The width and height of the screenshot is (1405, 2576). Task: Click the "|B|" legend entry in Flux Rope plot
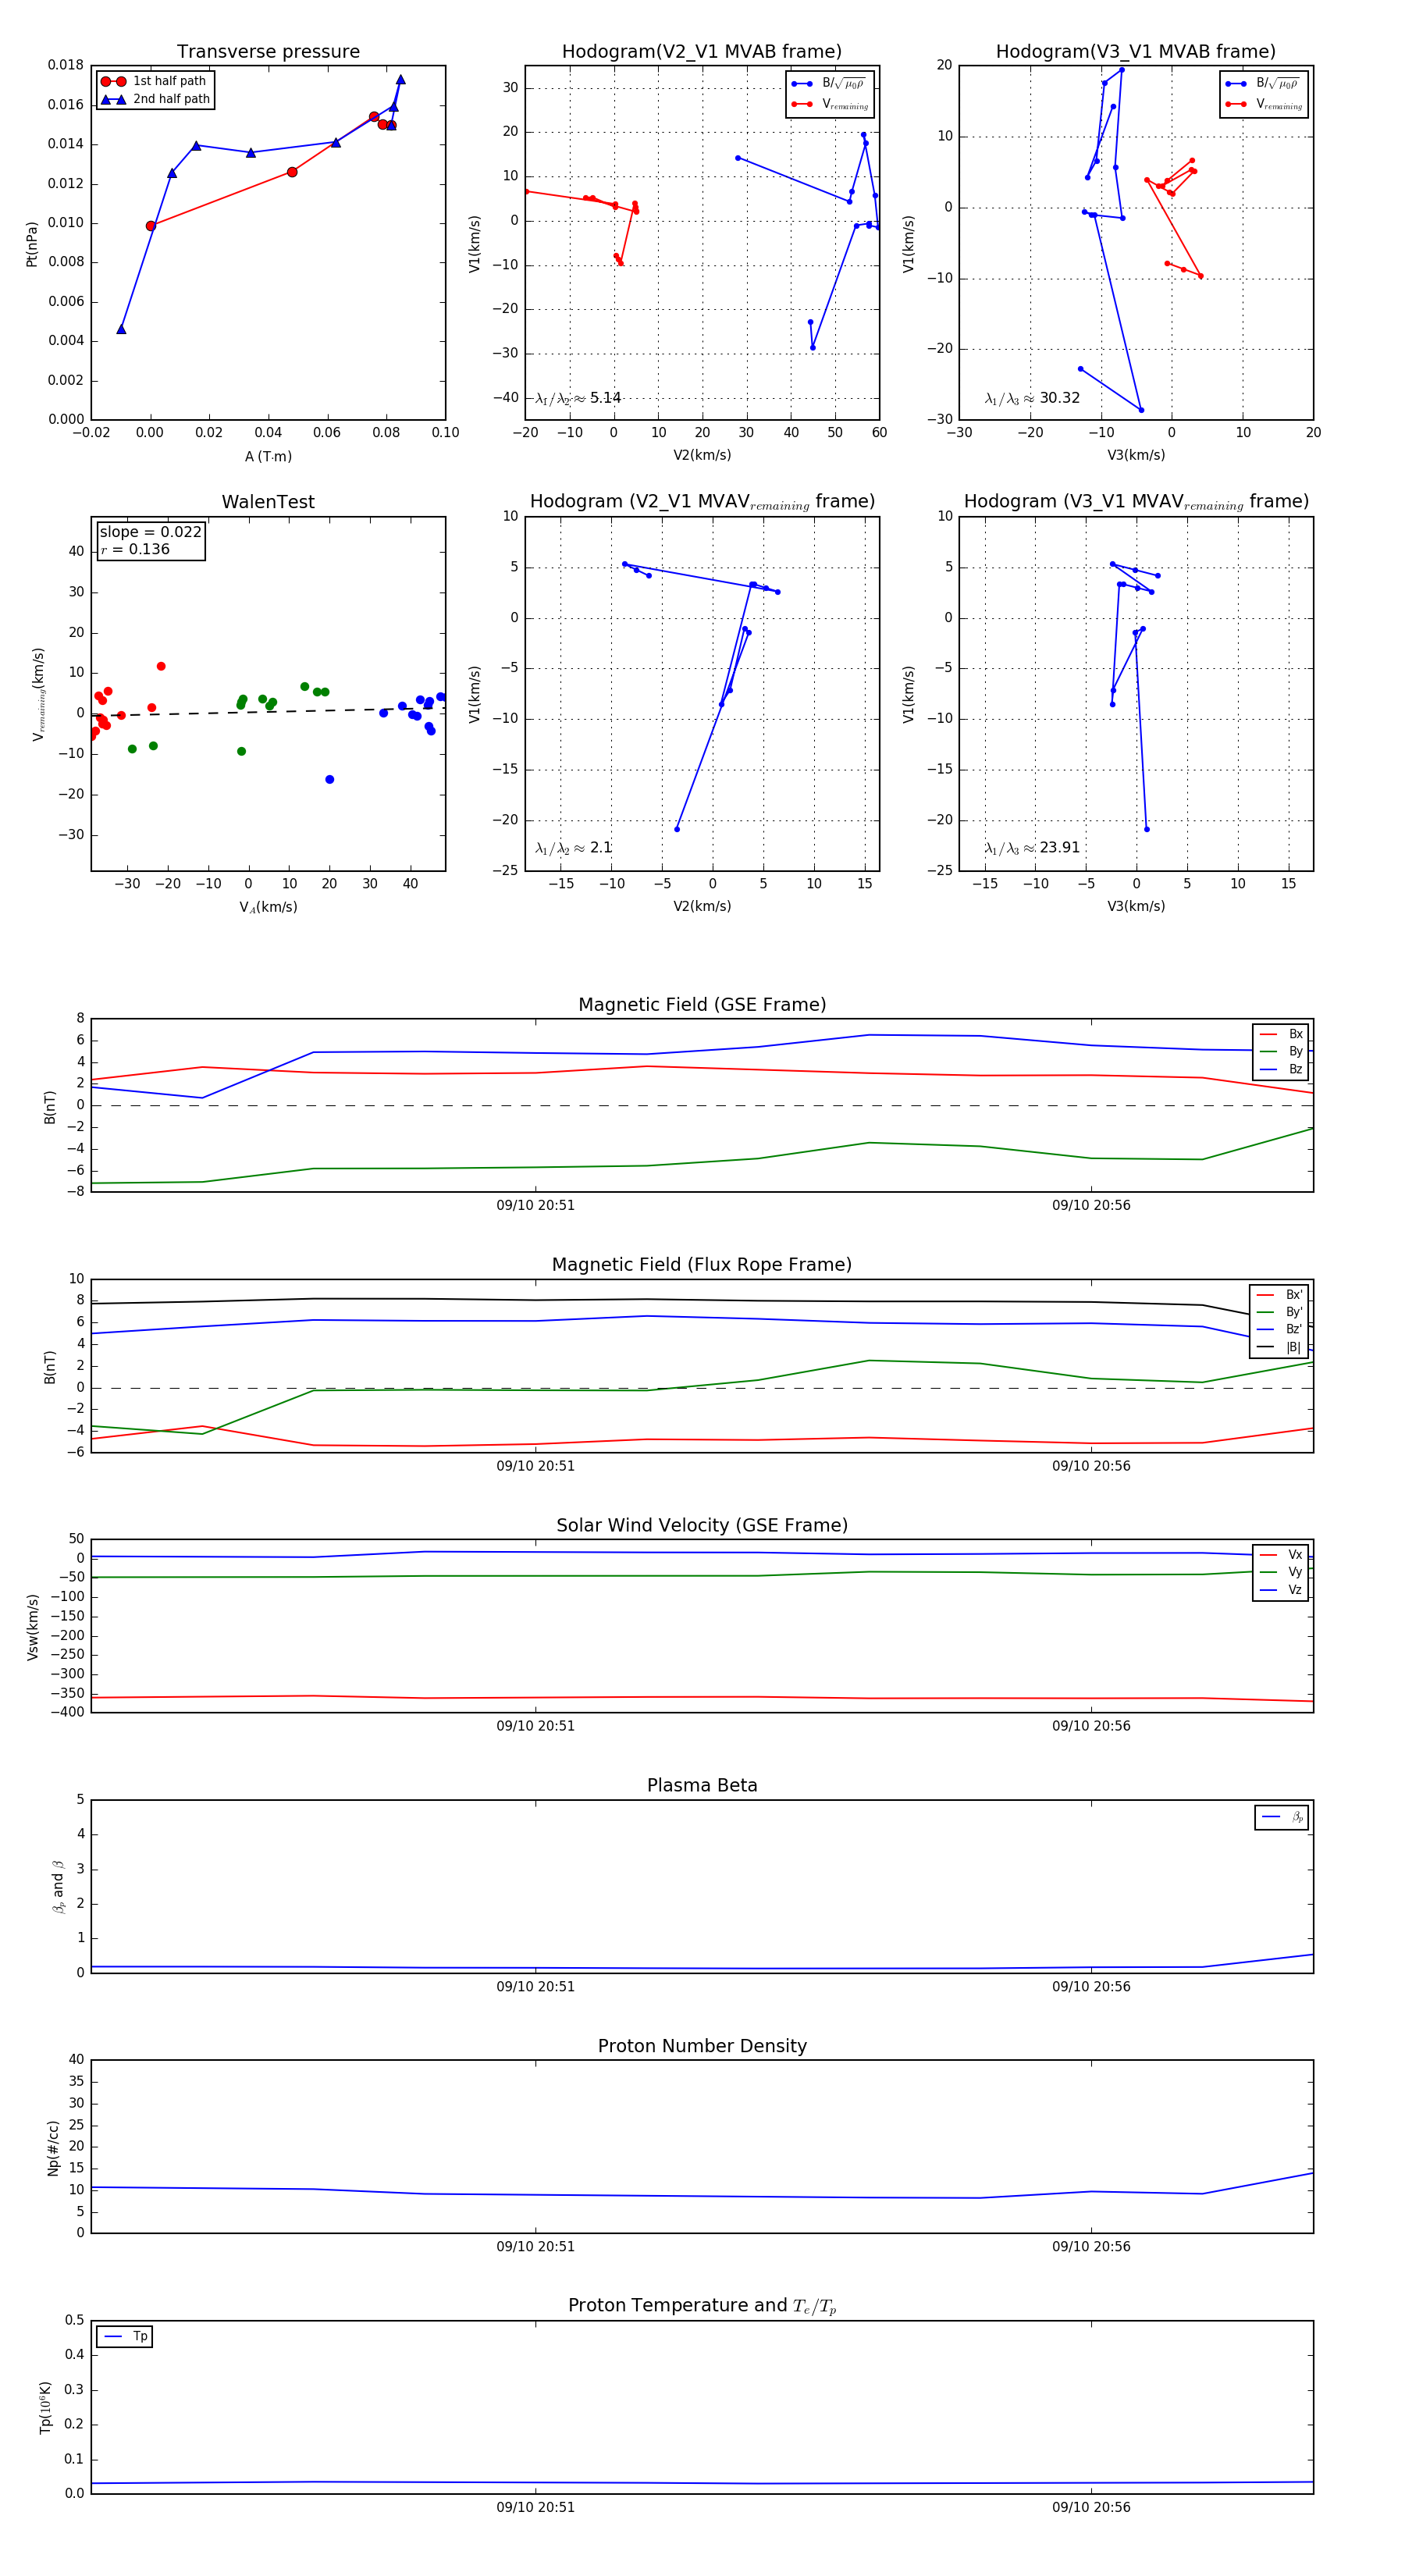[x=1279, y=1347]
